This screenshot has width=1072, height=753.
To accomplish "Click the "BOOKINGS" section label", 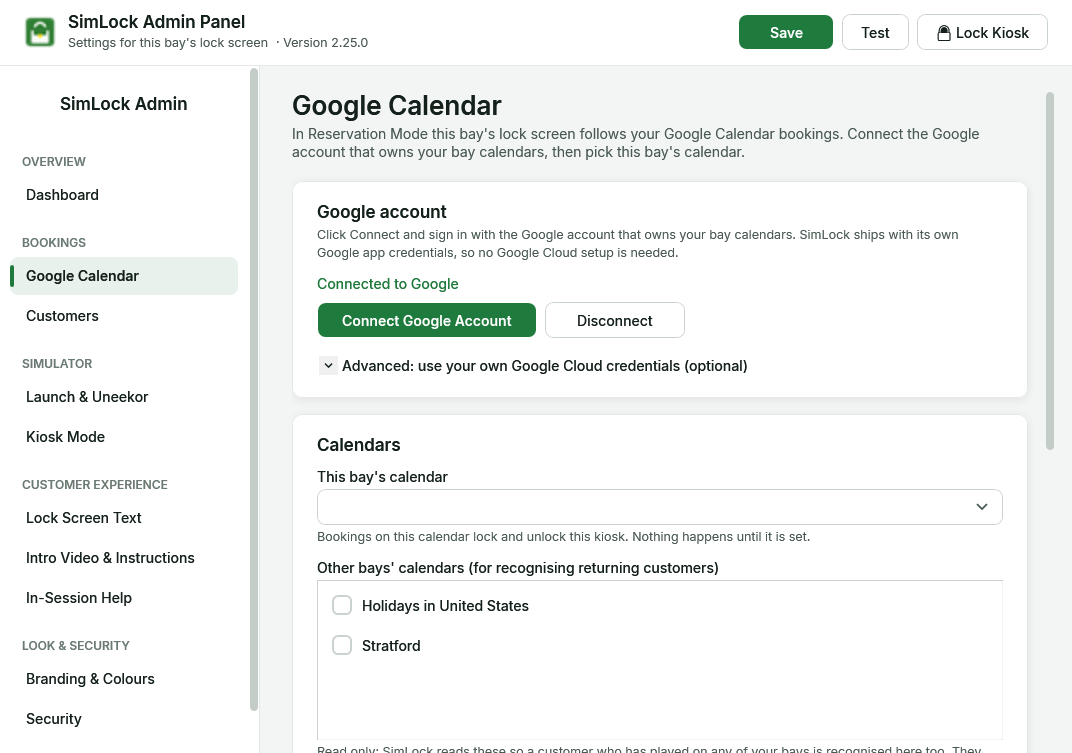I will tap(54, 243).
